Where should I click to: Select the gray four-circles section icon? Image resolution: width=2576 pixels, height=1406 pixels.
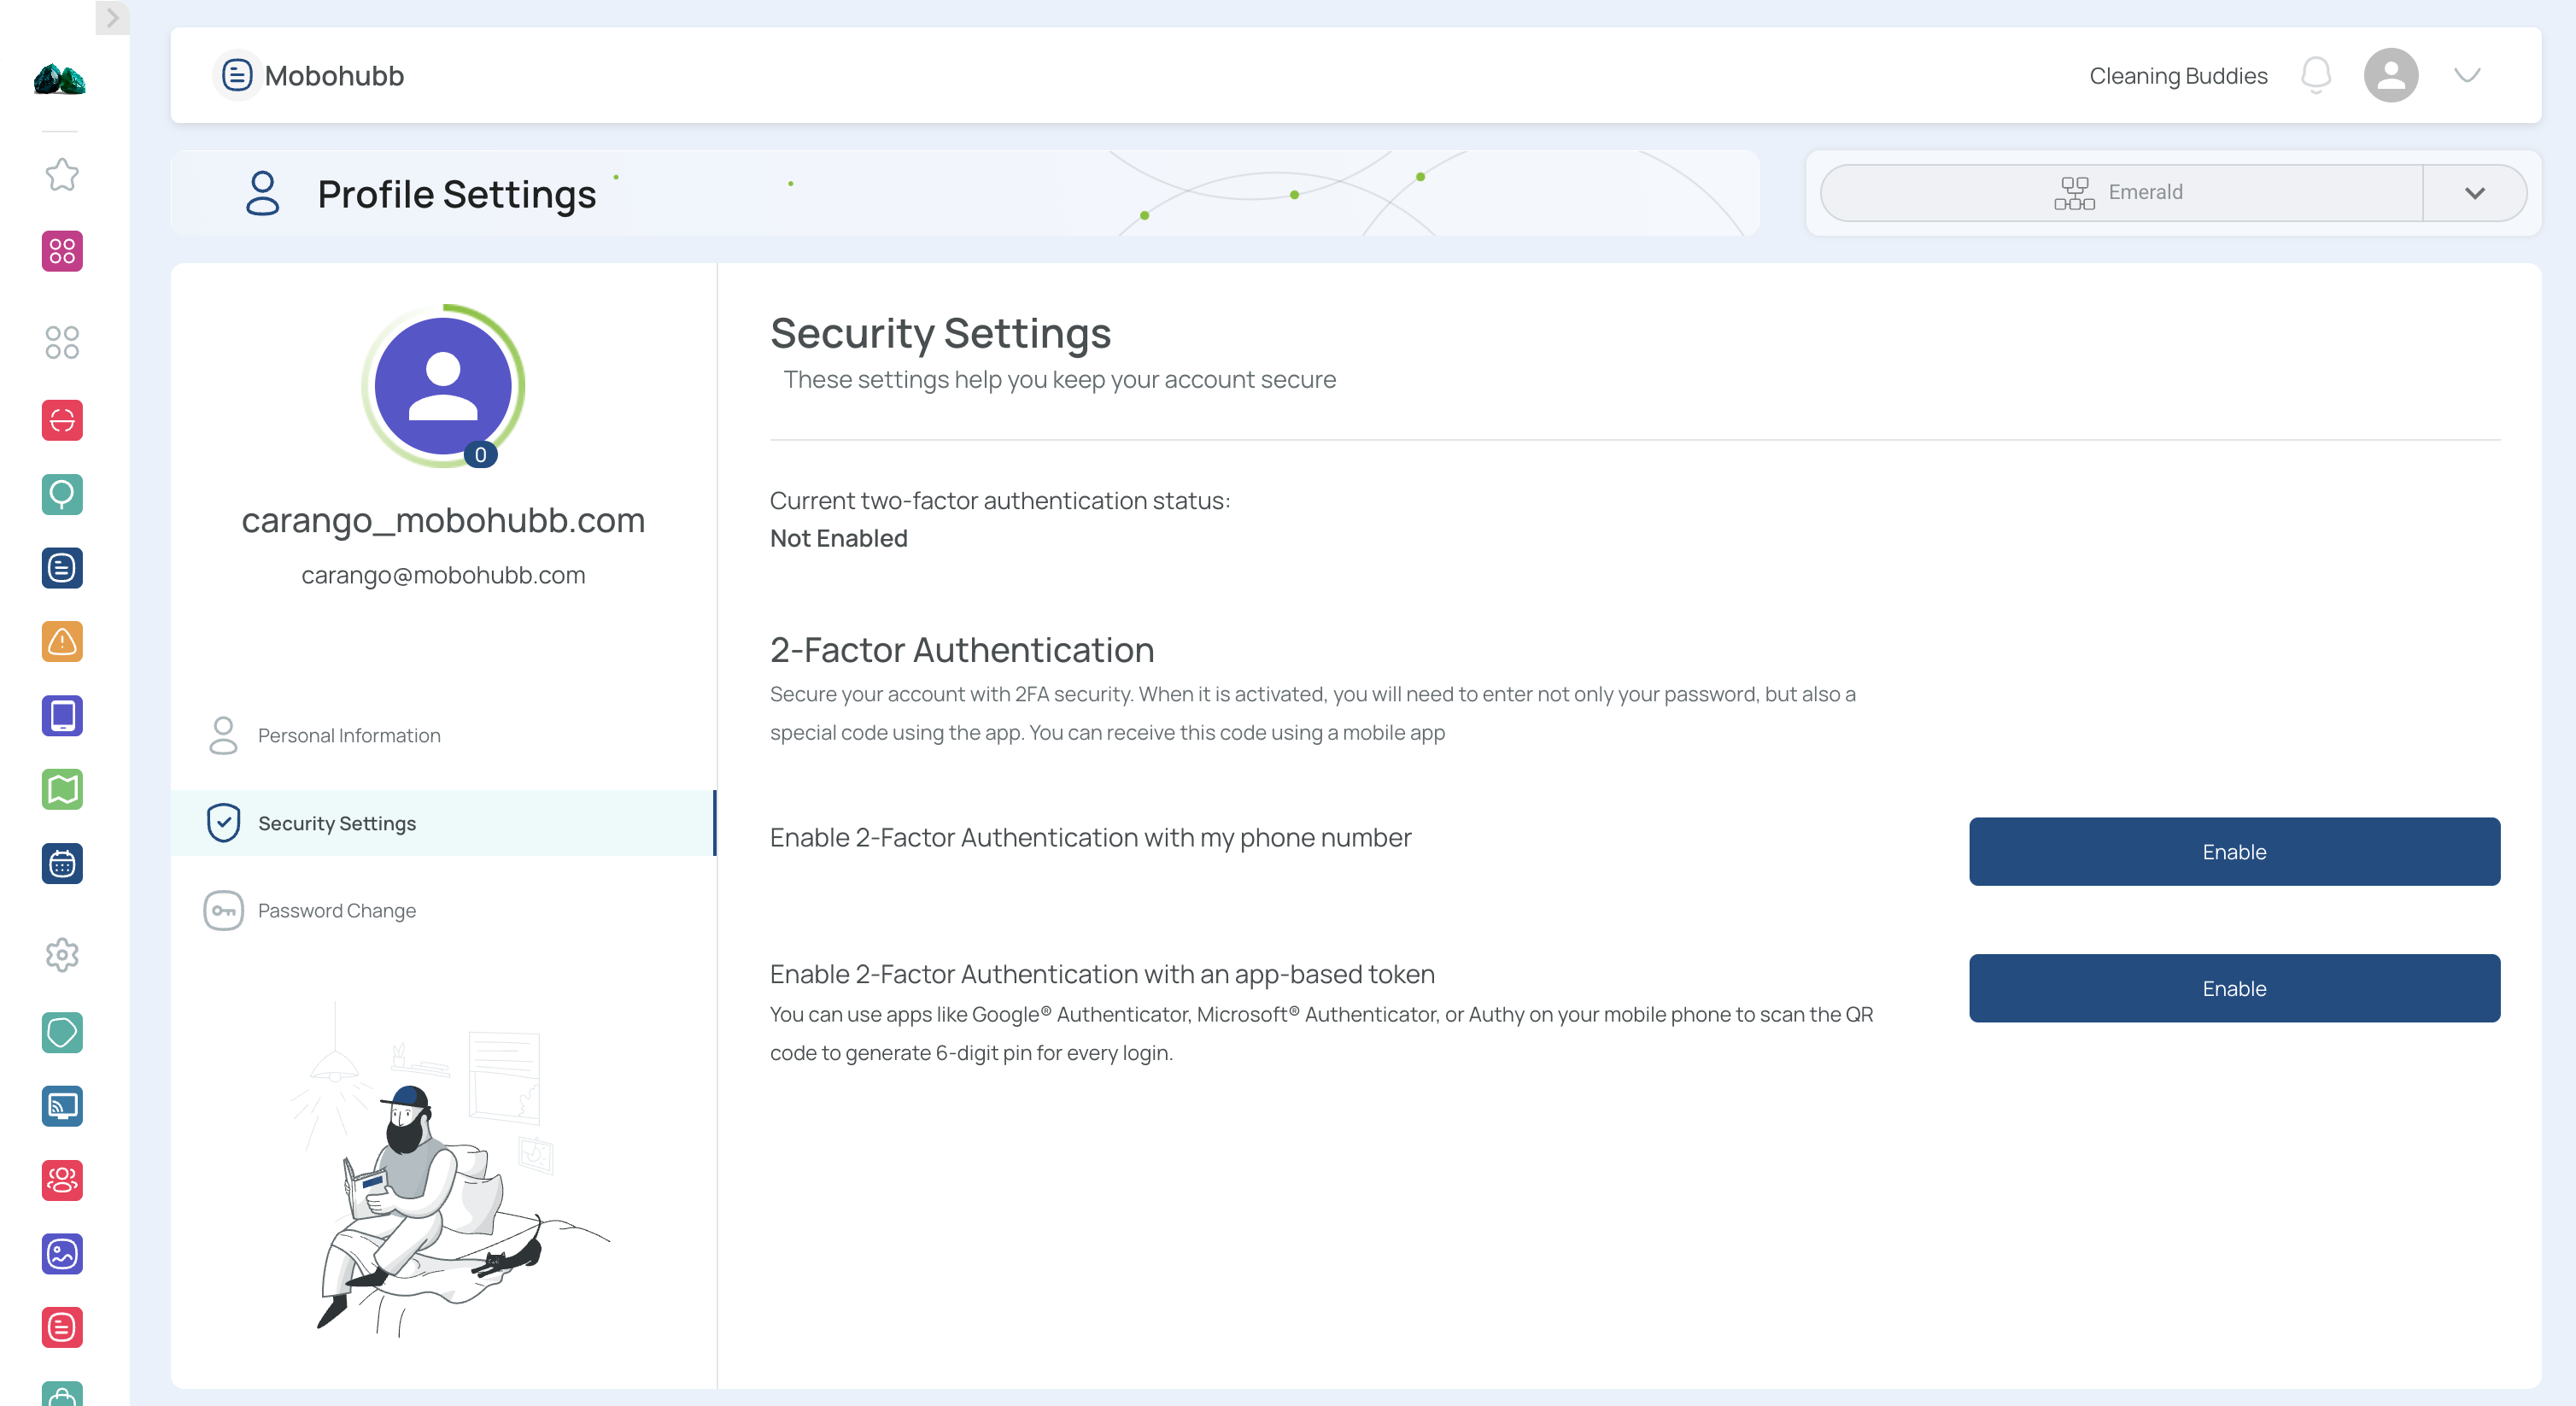click(x=62, y=342)
